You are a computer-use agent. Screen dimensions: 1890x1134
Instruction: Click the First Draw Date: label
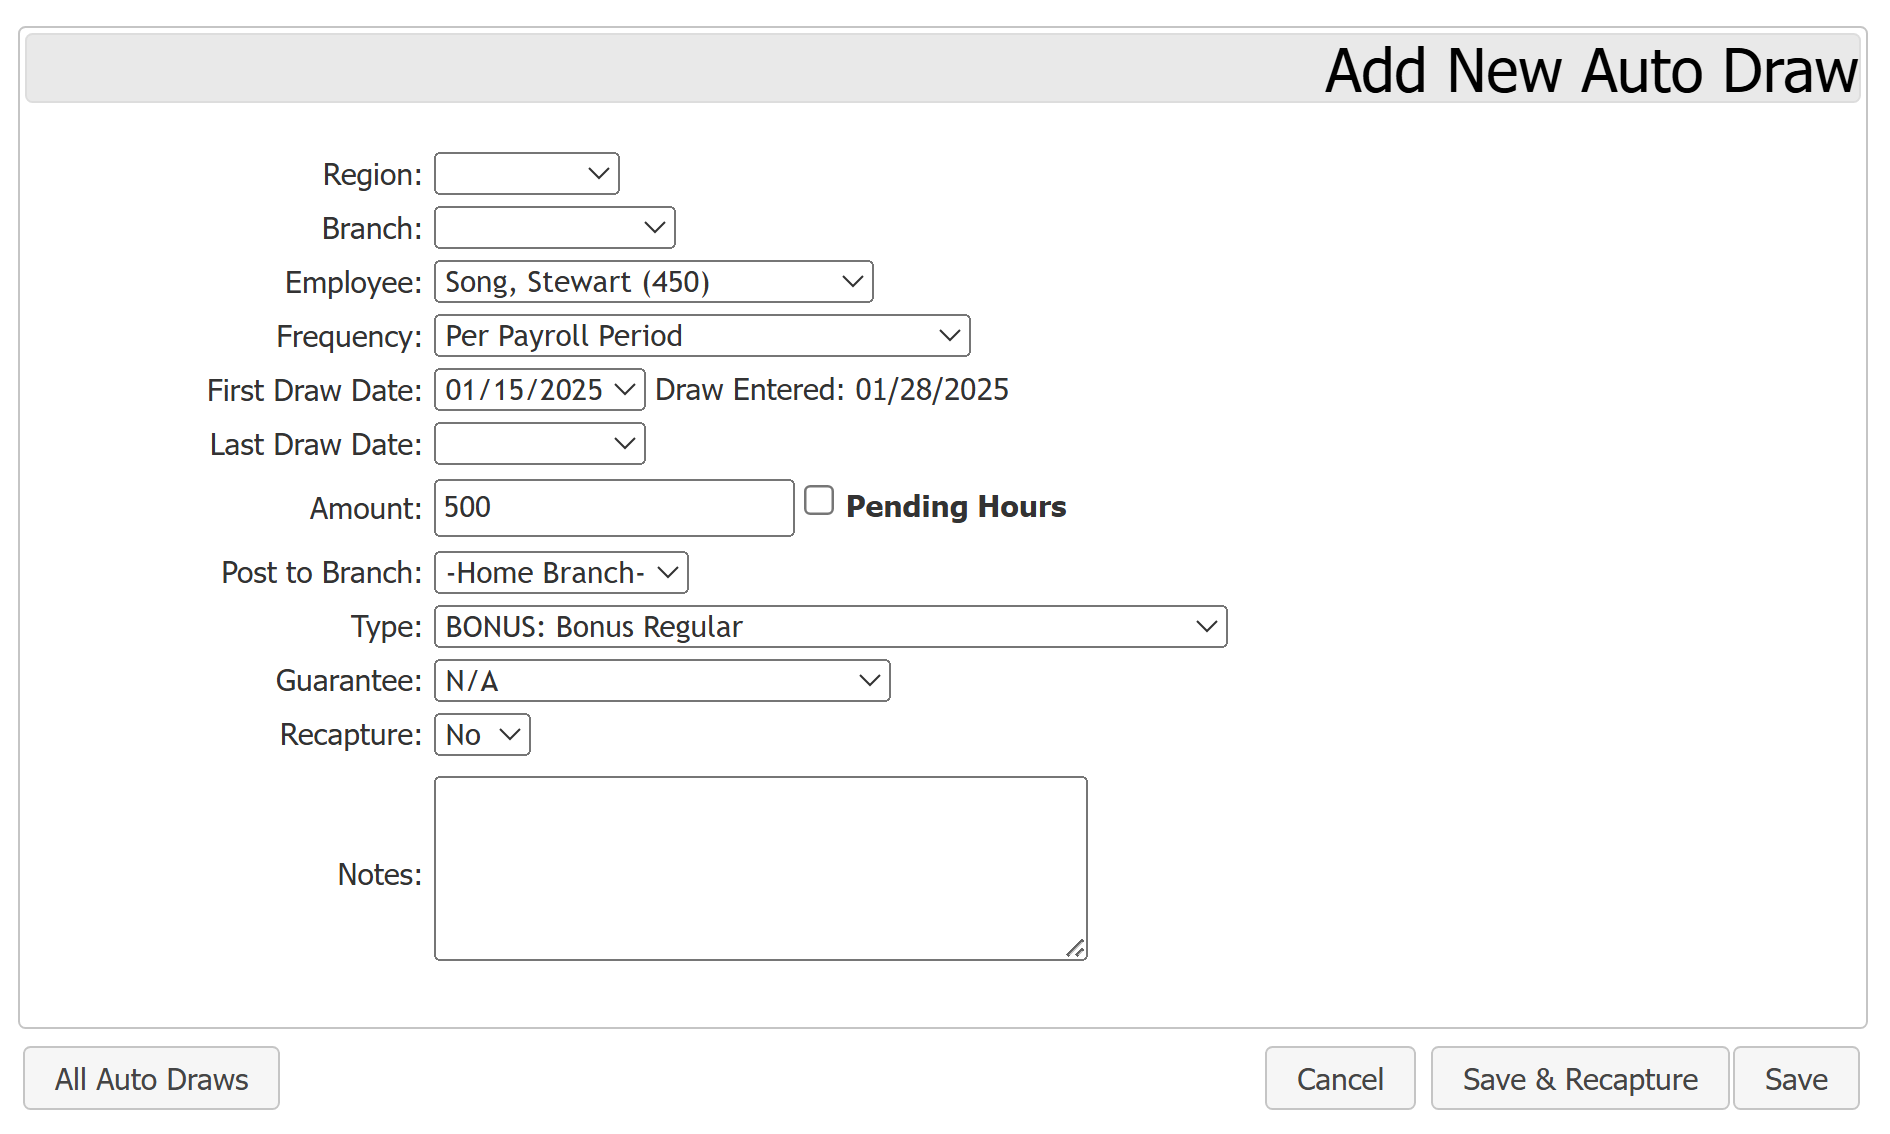(x=314, y=391)
